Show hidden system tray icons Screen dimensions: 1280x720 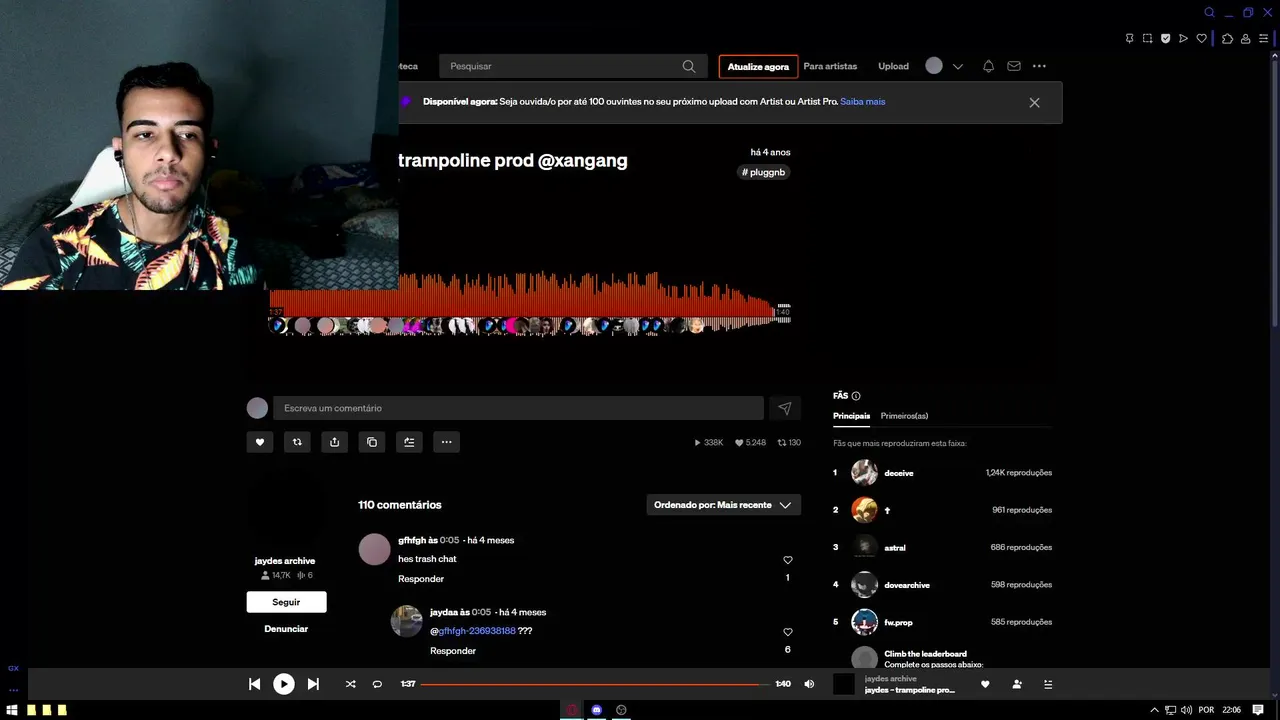1155,710
